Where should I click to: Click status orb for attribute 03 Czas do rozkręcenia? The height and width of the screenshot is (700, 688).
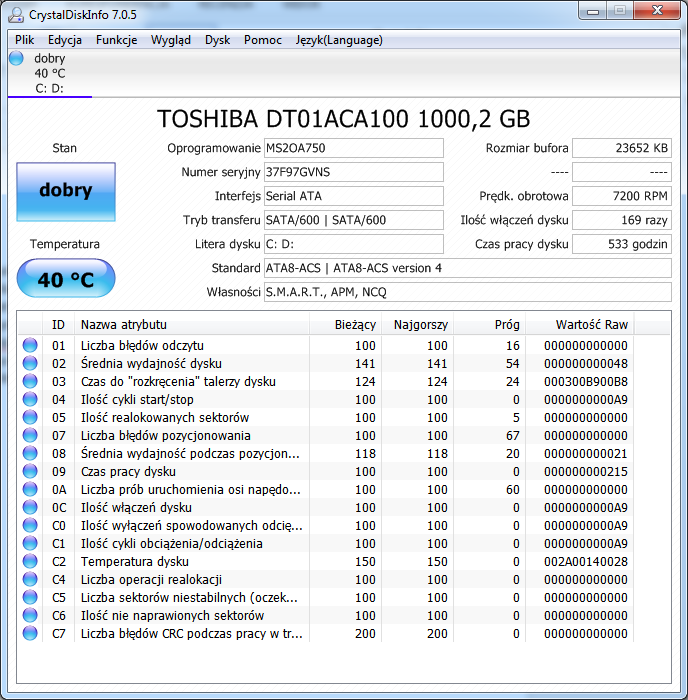(x=30, y=381)
